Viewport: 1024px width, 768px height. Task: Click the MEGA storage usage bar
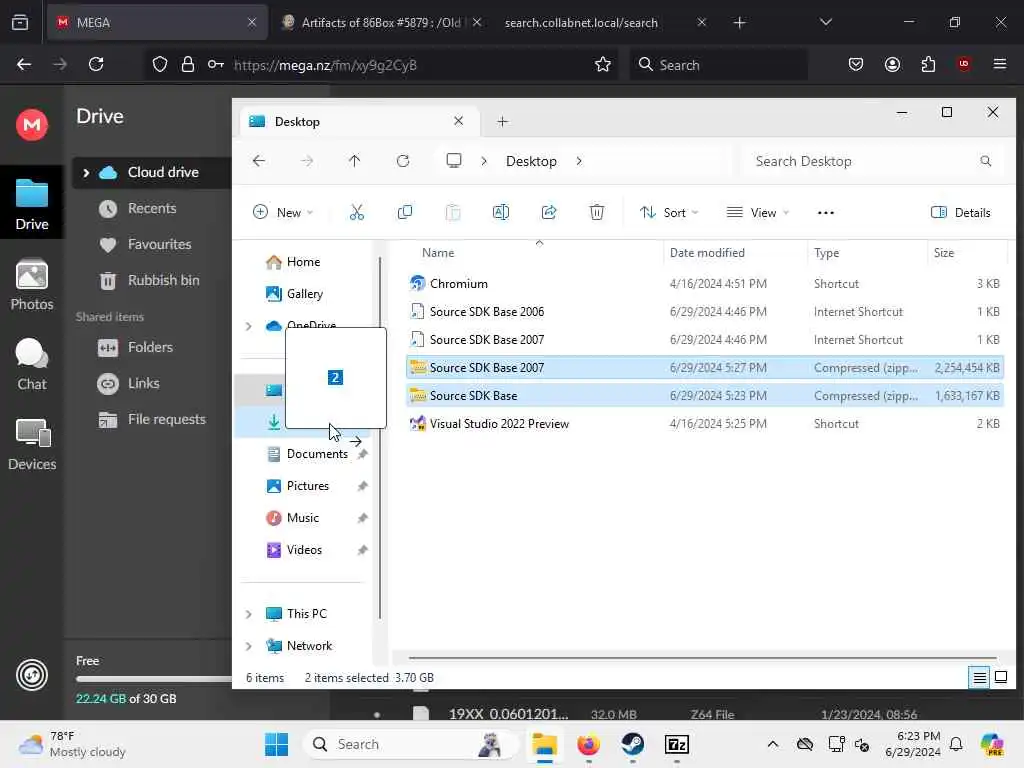coord(154,679)
